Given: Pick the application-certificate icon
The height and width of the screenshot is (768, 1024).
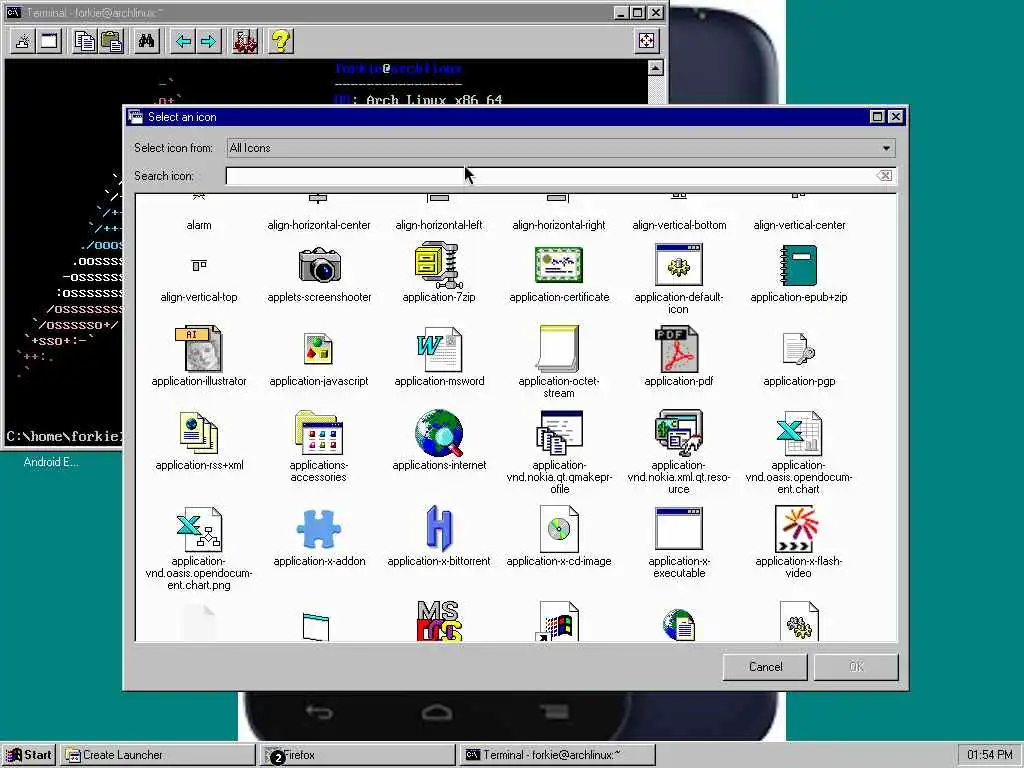Looking at the screenshot, I should (558, 264).
